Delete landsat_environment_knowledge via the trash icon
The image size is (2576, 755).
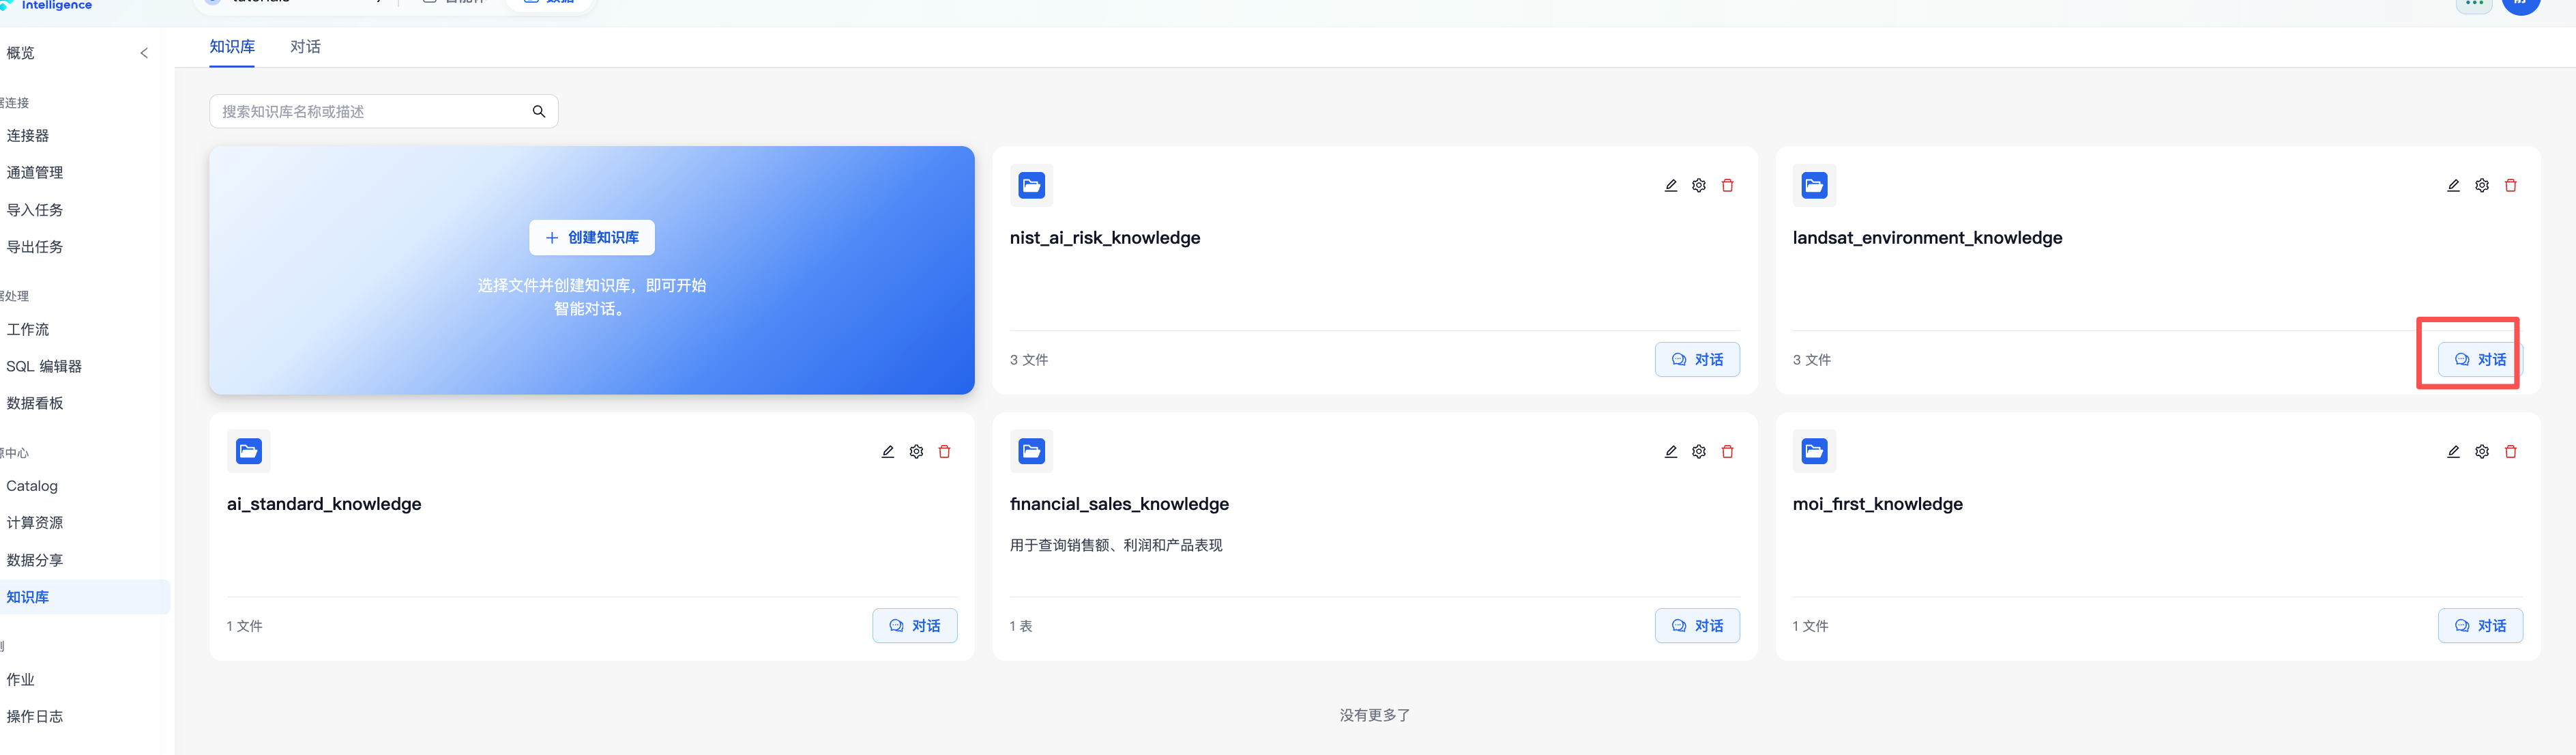tap(2510, 186)
